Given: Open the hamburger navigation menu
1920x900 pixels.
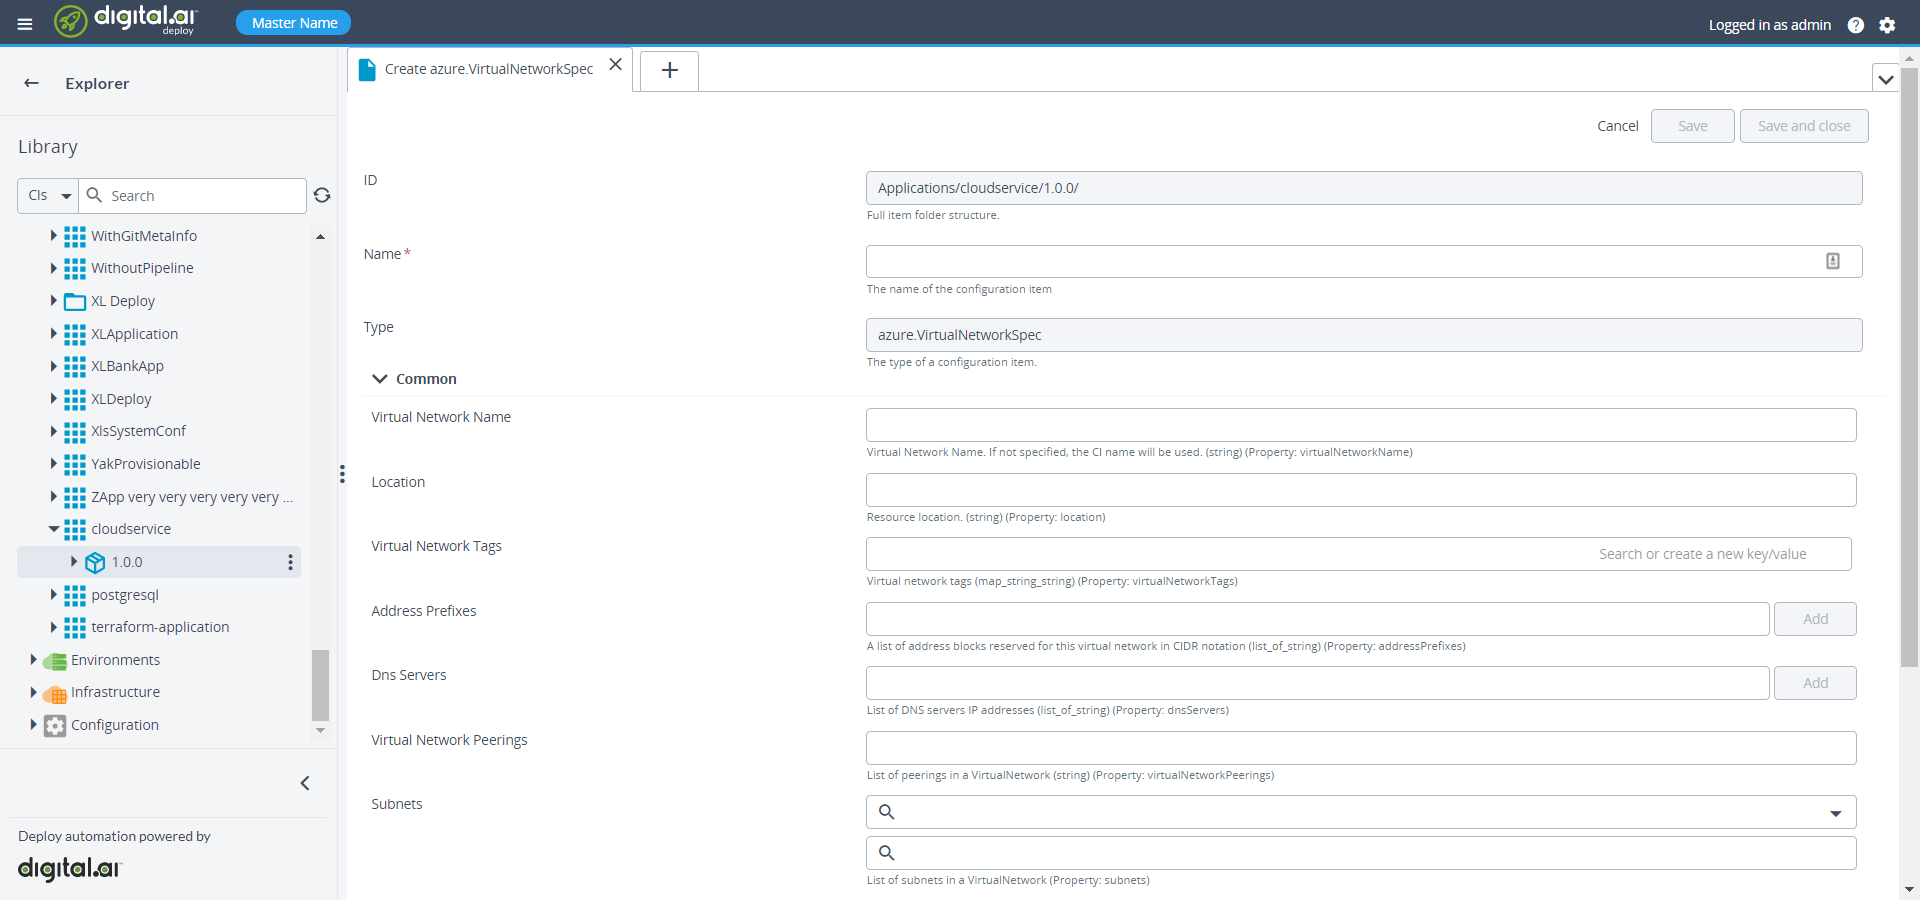Looking at the screenshot, I should (24, 23).
